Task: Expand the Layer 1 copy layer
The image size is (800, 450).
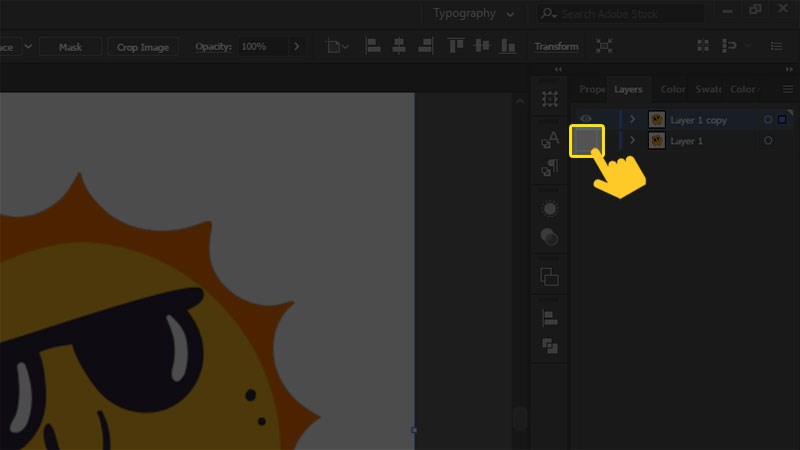Action: point(632,119)
